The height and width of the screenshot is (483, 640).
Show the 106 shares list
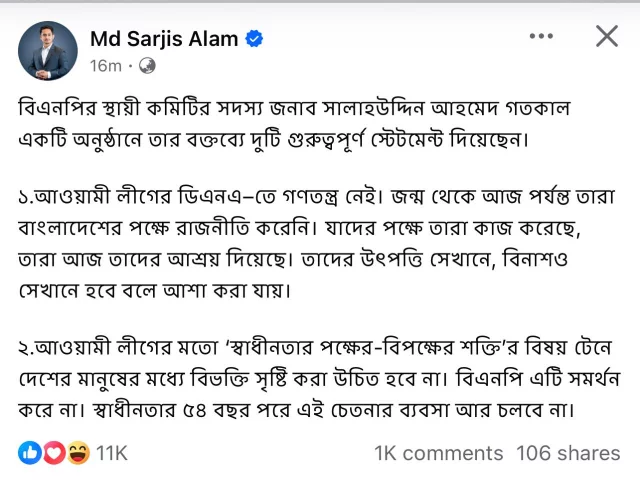click(568, 453)
